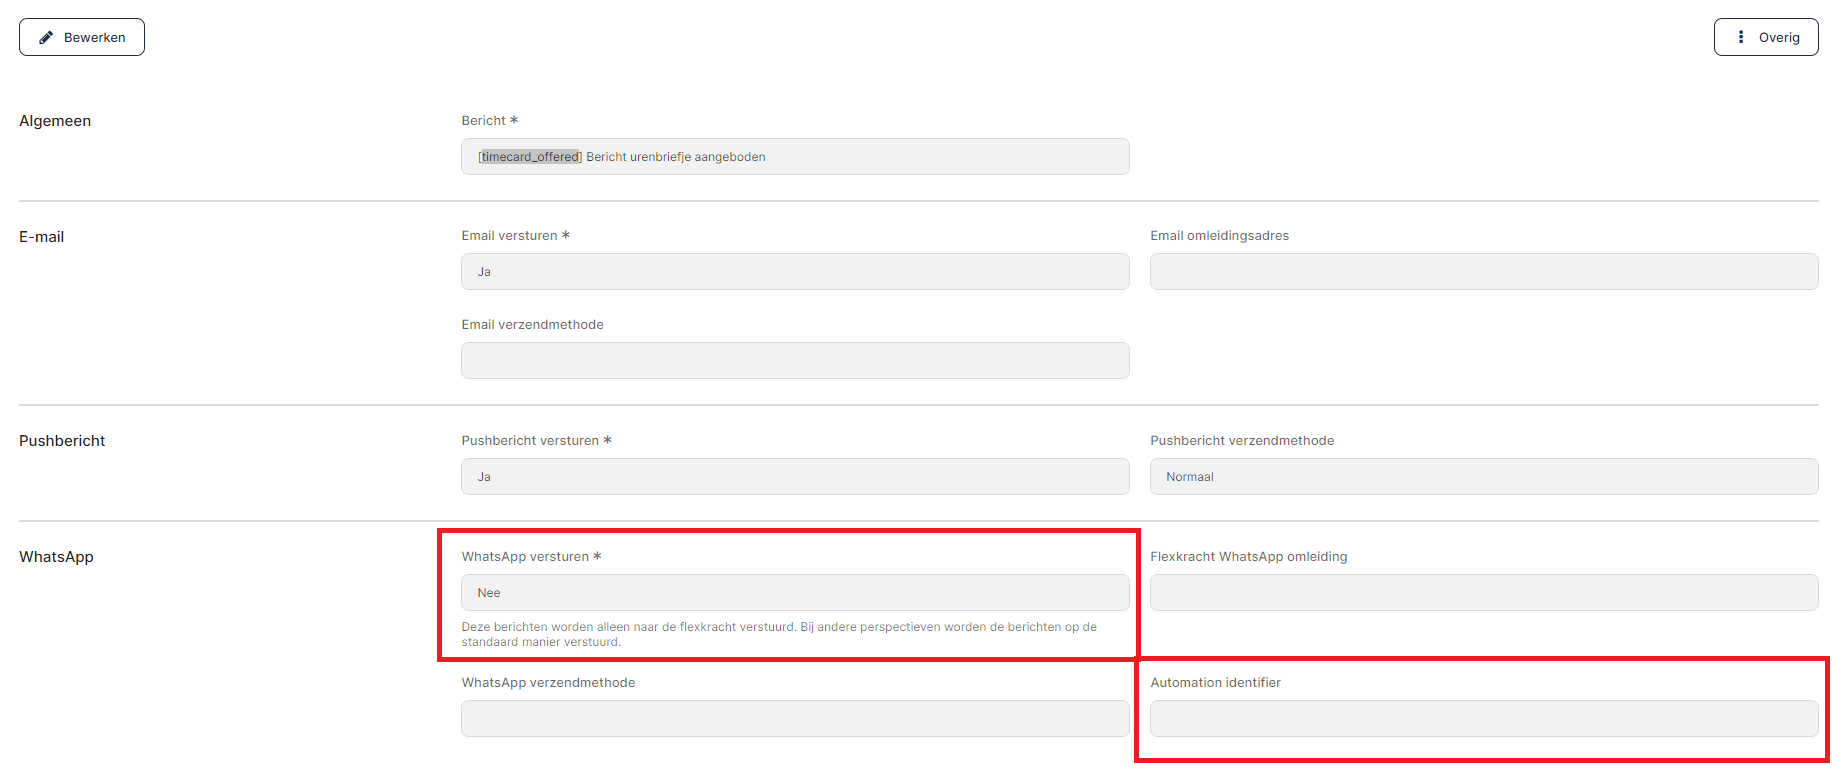Image resolution: width=1832 pixels, height=778 pixels.
Task: Click the WhatsApp versturen field showing Nee
Action: tap(795, 593)
